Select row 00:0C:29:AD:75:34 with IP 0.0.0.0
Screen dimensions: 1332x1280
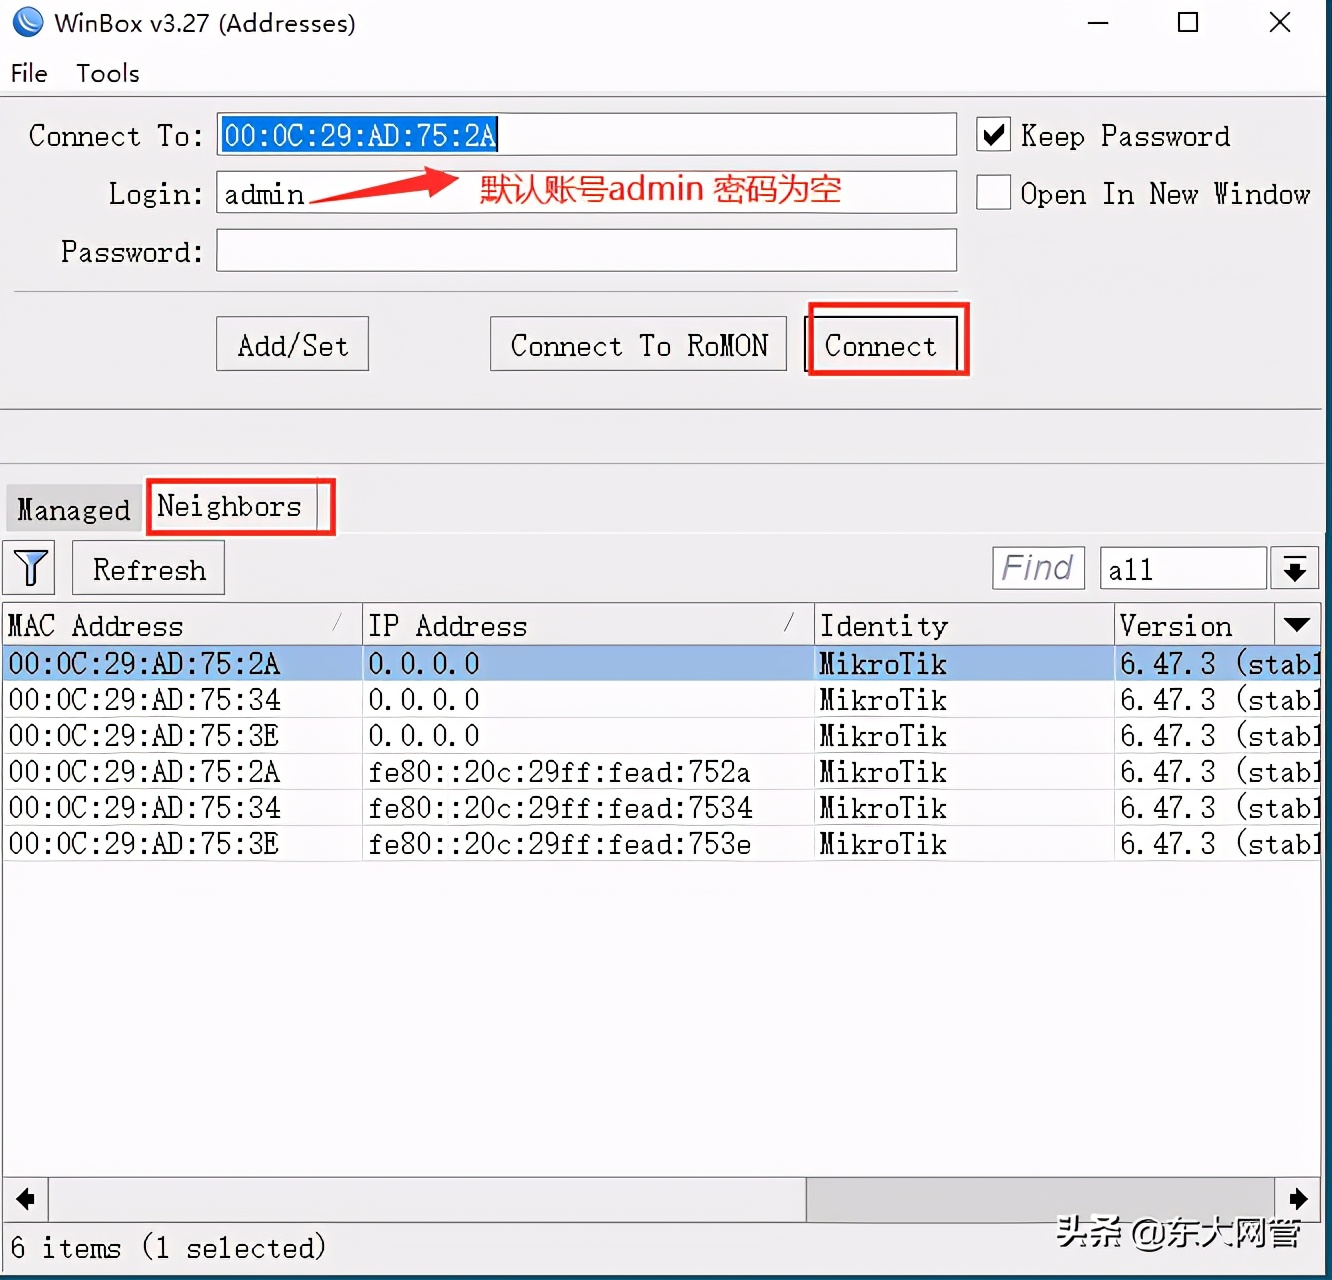pyautogui.click(x=662, y=700)
